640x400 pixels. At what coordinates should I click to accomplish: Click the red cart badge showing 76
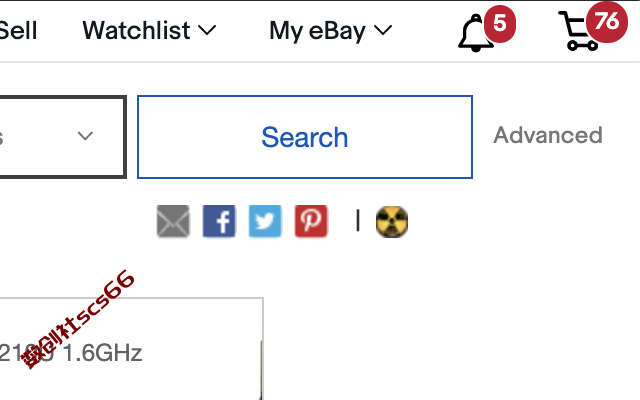pyautogui.click(x=607, y=22)
